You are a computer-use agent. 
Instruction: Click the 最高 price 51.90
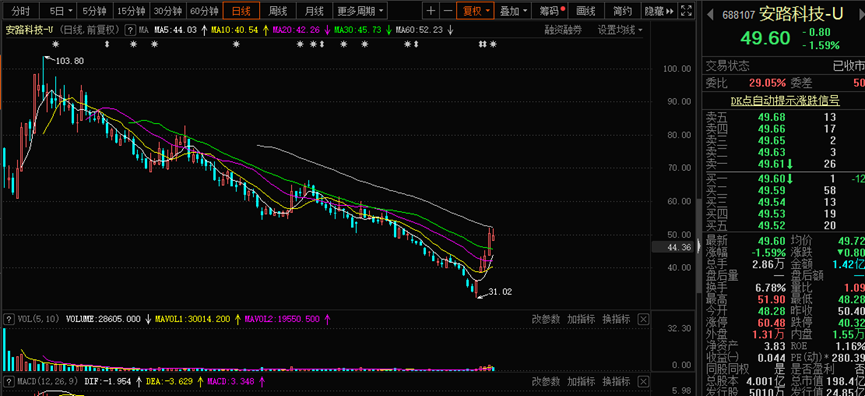coord(771,299)
